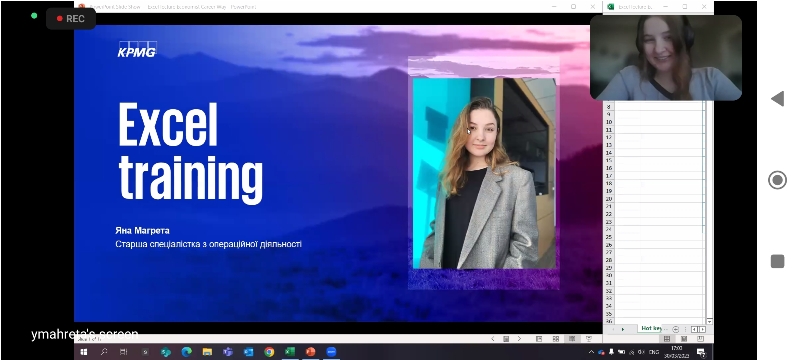Open the taskbar search magnifier
This screenshot has width=800, height=360.
[x=104, y=352]
